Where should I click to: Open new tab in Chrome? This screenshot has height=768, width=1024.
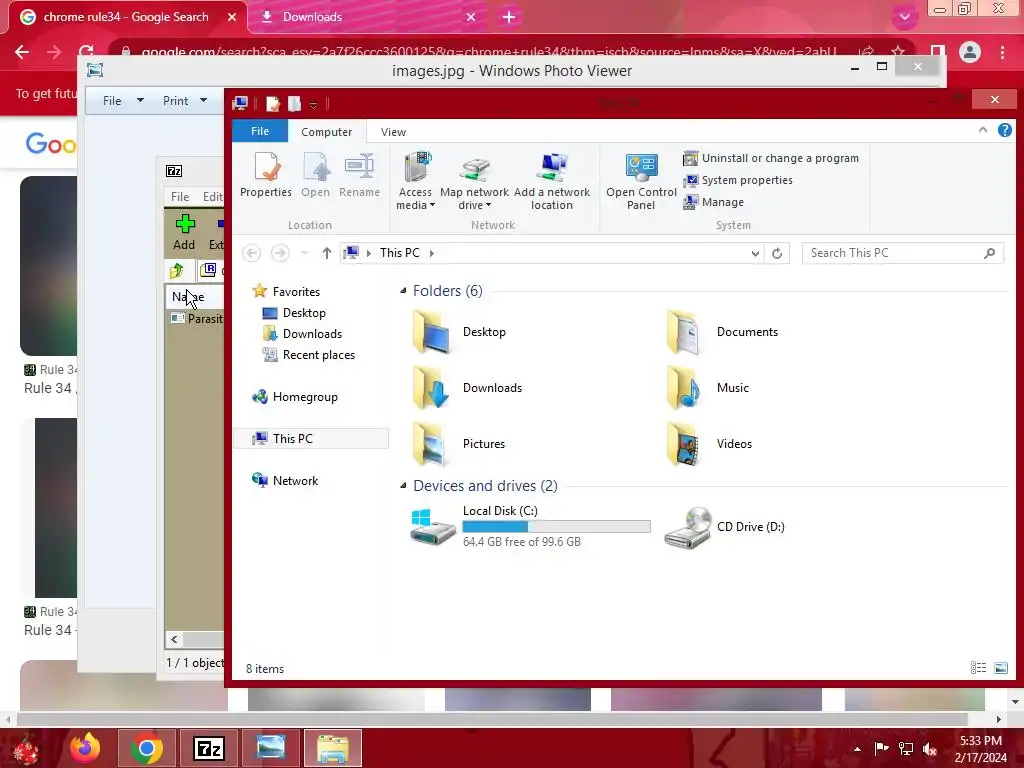[x=509, y=17]
